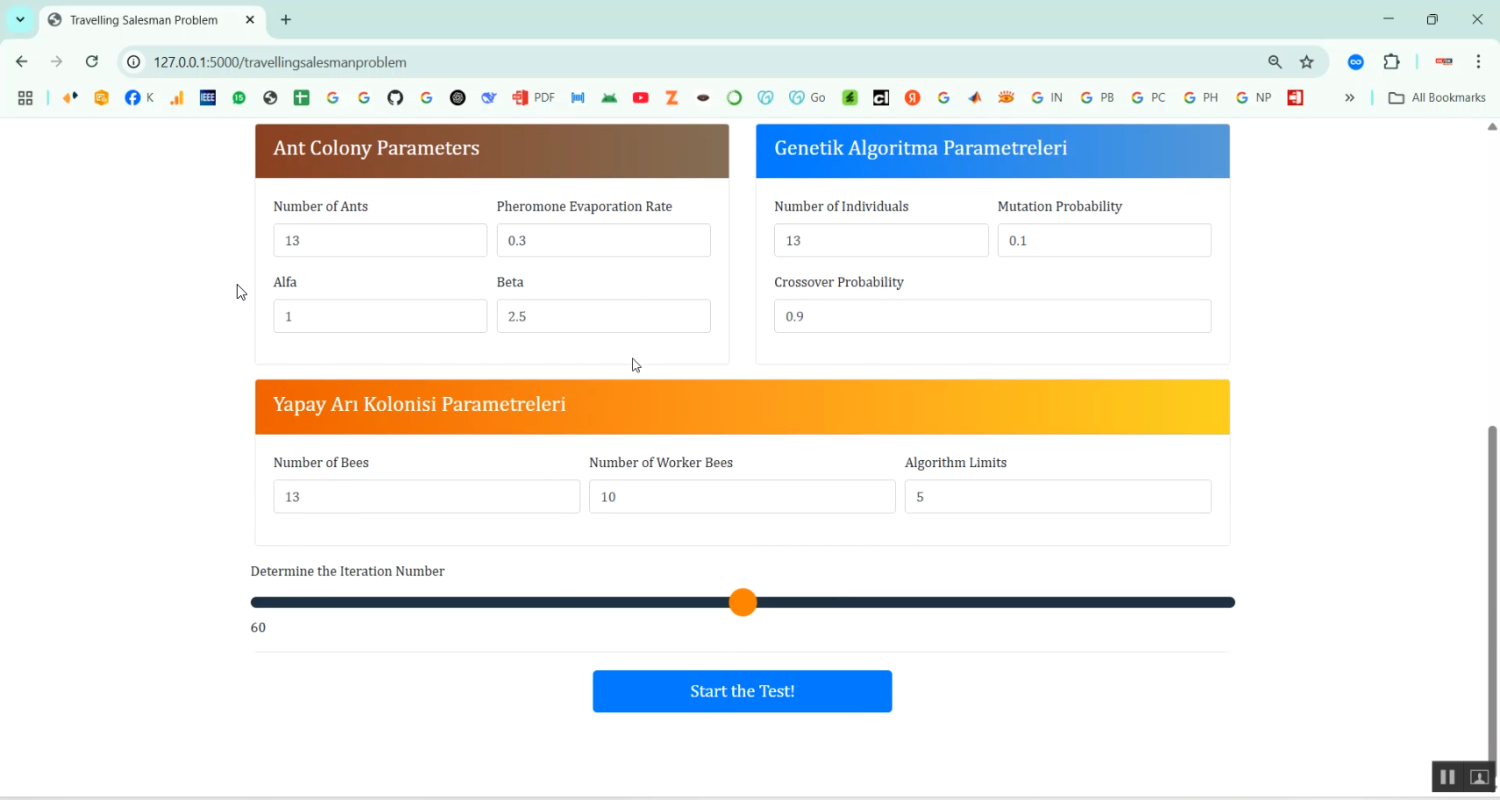Open the Zotero bookmark
The image size is (1500, 800).
pos(672,97)
